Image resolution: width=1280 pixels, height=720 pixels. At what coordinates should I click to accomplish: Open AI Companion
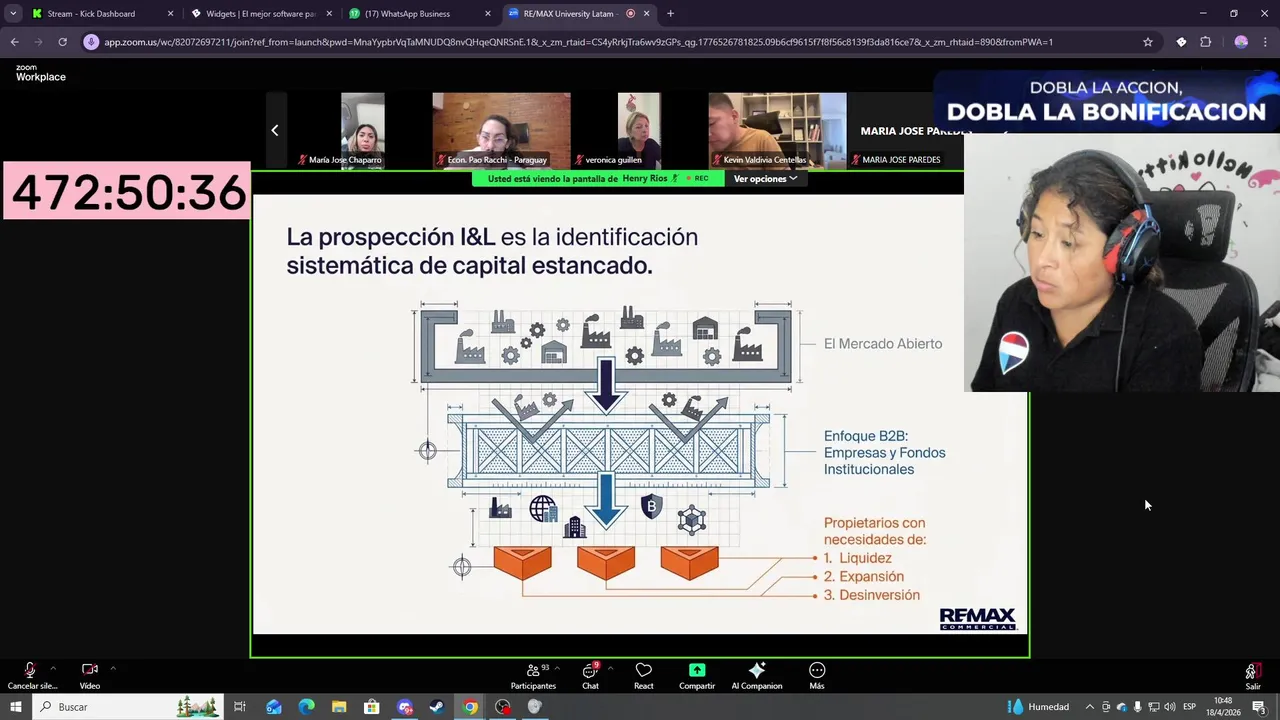757,675
